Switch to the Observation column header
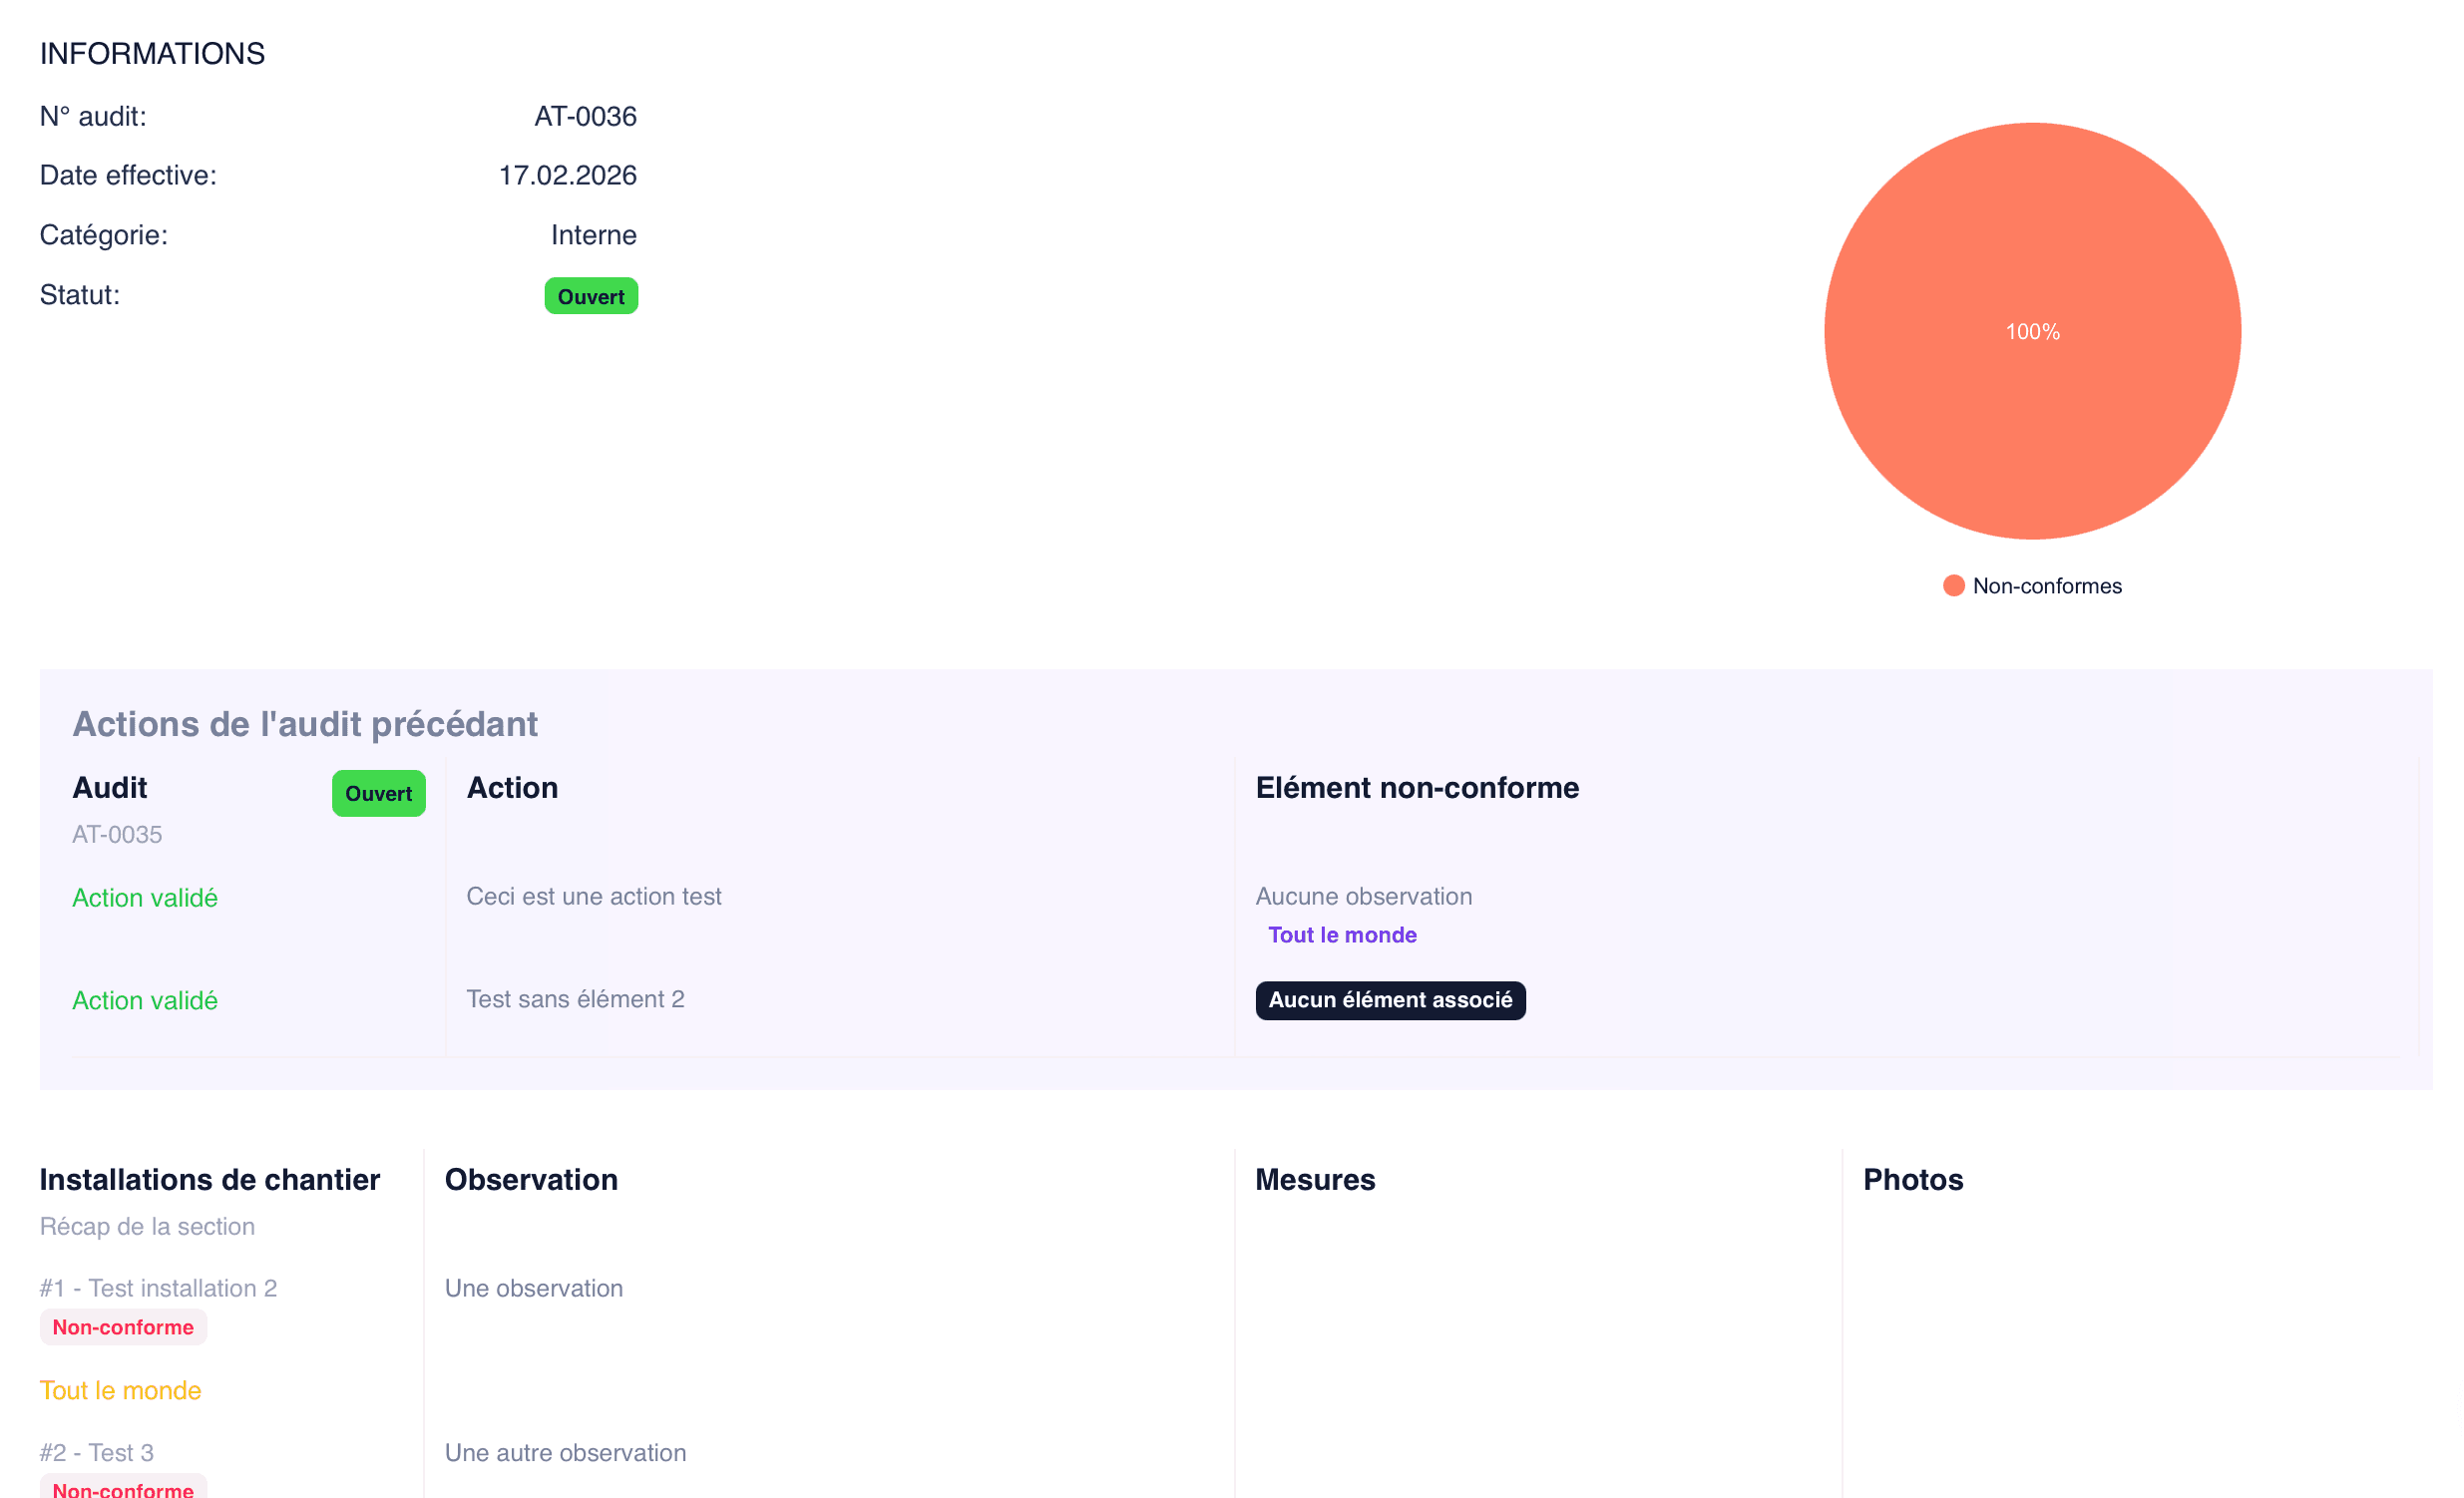This screenshot has width=2464, height=1498. (531, 1180)
